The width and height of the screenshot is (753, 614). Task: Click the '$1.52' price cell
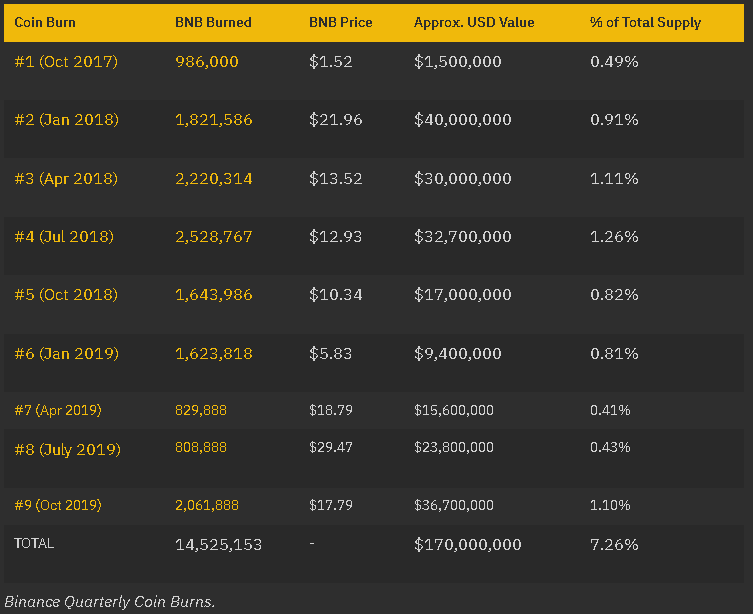pyautogui.click(x=331, y=61)
